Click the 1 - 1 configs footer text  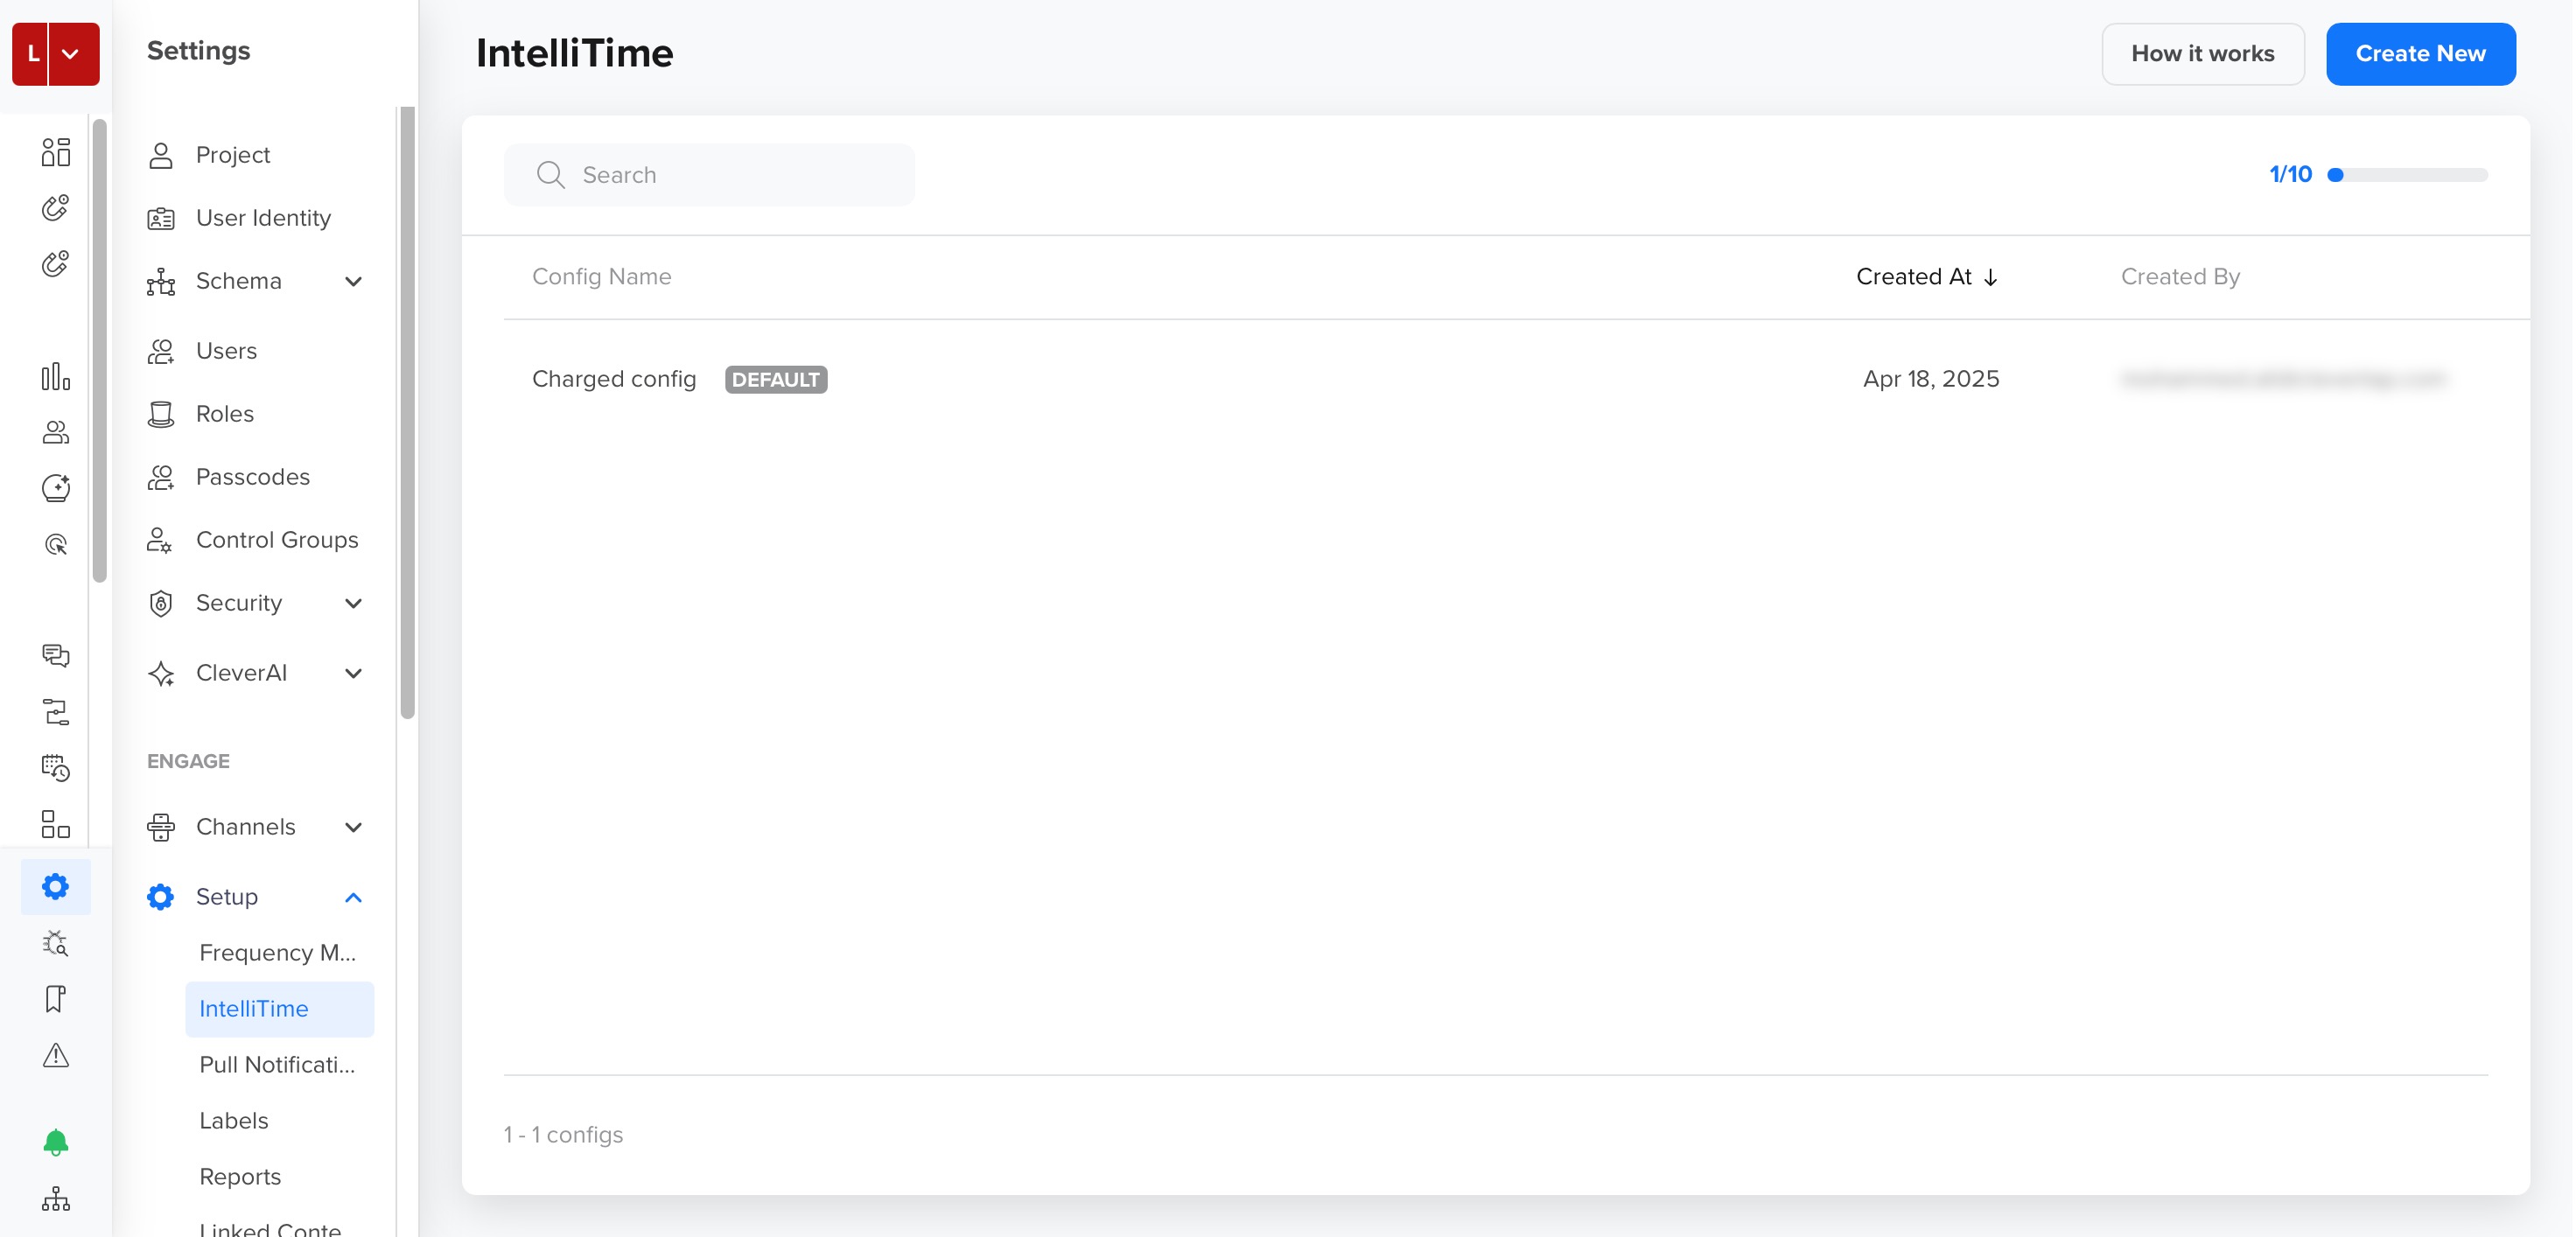(x=563, y=1135)
